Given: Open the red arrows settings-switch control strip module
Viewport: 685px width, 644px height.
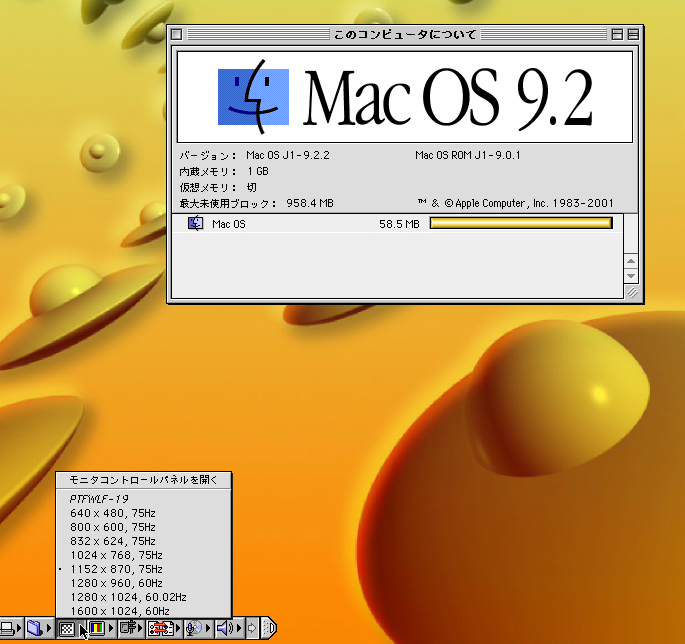Looking at the screenshot, I should click(x=160, y=629).
